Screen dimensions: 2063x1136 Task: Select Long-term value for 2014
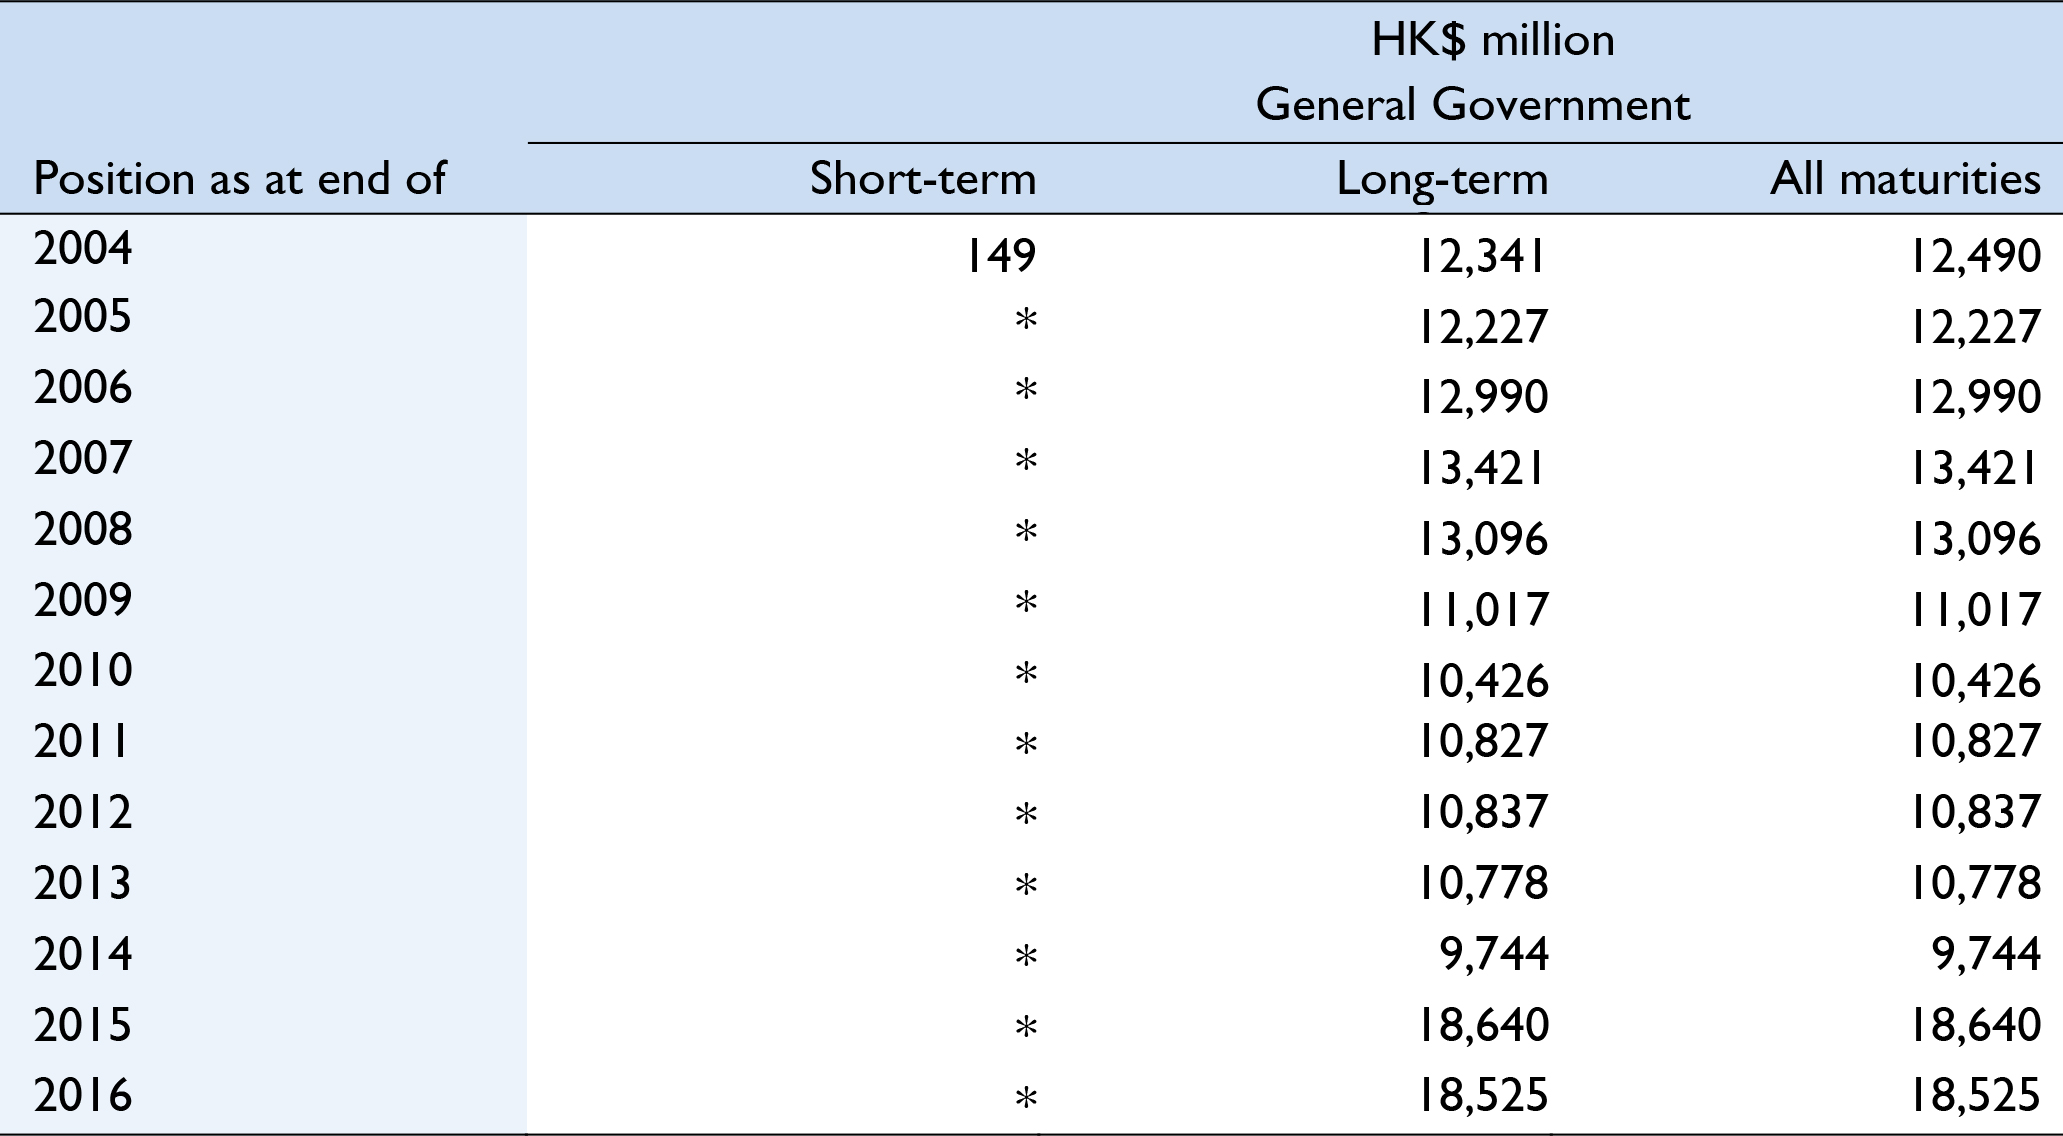point(1494,955)
